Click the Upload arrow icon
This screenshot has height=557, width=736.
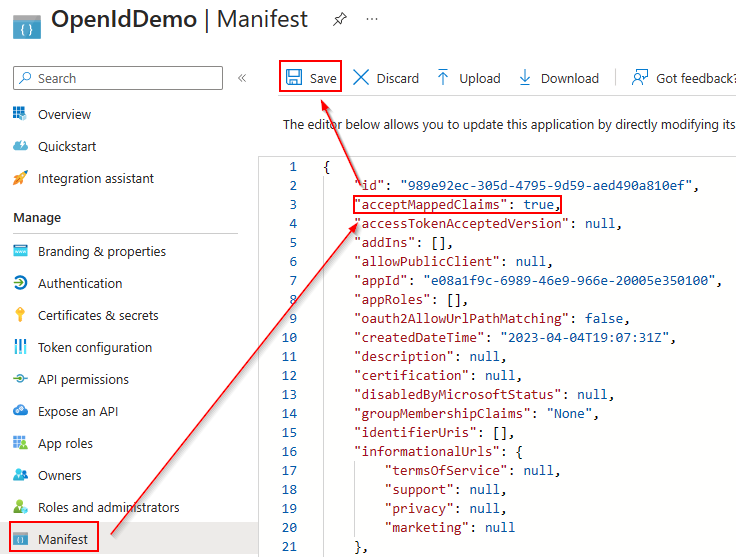pos(443,78)
